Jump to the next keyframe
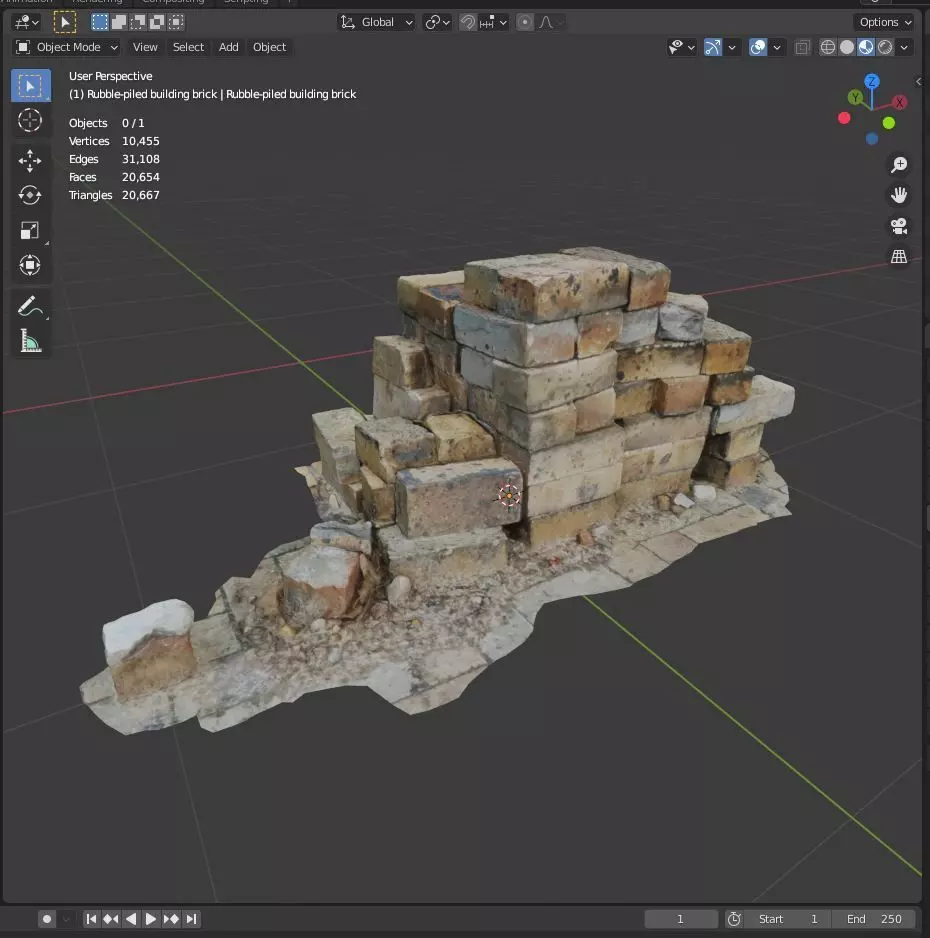930x938 pixels. point(171,919)
